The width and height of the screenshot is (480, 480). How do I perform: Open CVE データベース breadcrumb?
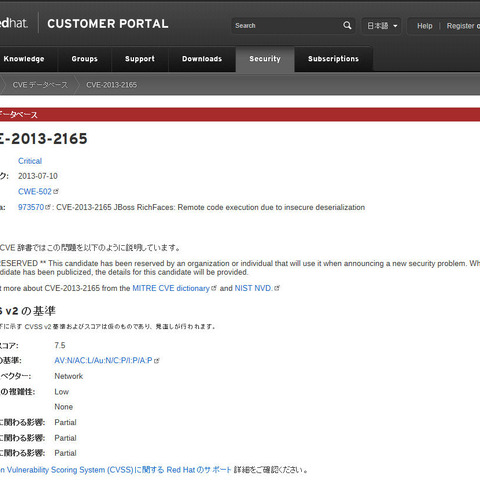coord(40,85)
